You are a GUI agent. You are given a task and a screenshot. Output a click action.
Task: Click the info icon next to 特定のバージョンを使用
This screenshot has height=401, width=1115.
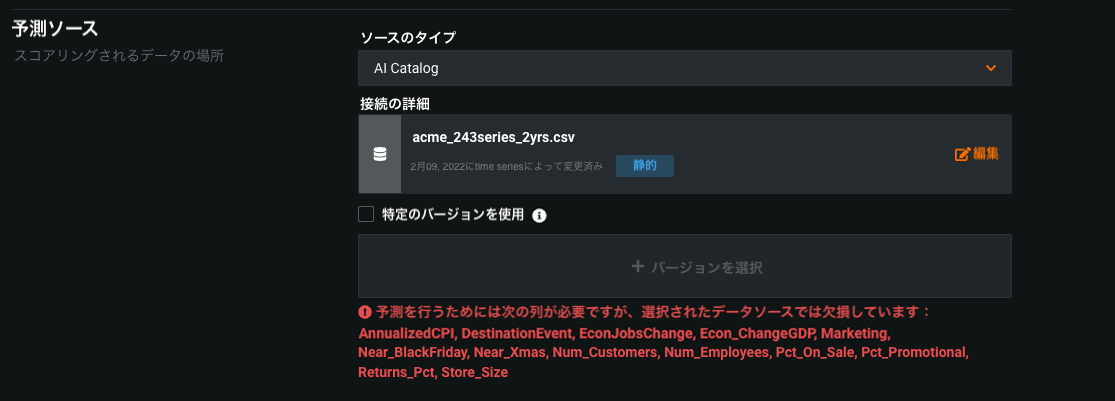tap(539, 215)
